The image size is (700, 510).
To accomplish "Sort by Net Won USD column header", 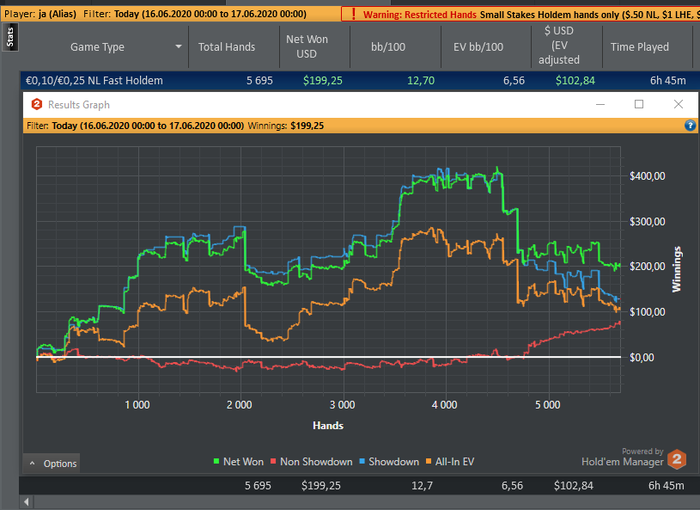I will click(x=307, y=46).
